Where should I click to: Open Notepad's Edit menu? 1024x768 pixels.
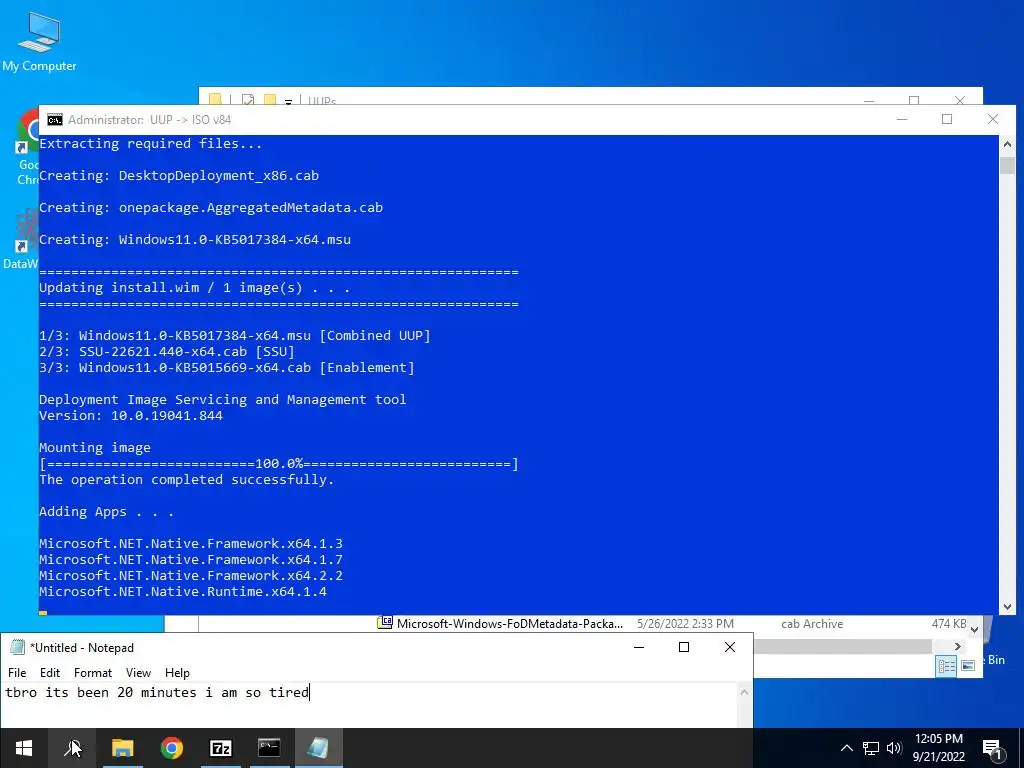point(50,673)
